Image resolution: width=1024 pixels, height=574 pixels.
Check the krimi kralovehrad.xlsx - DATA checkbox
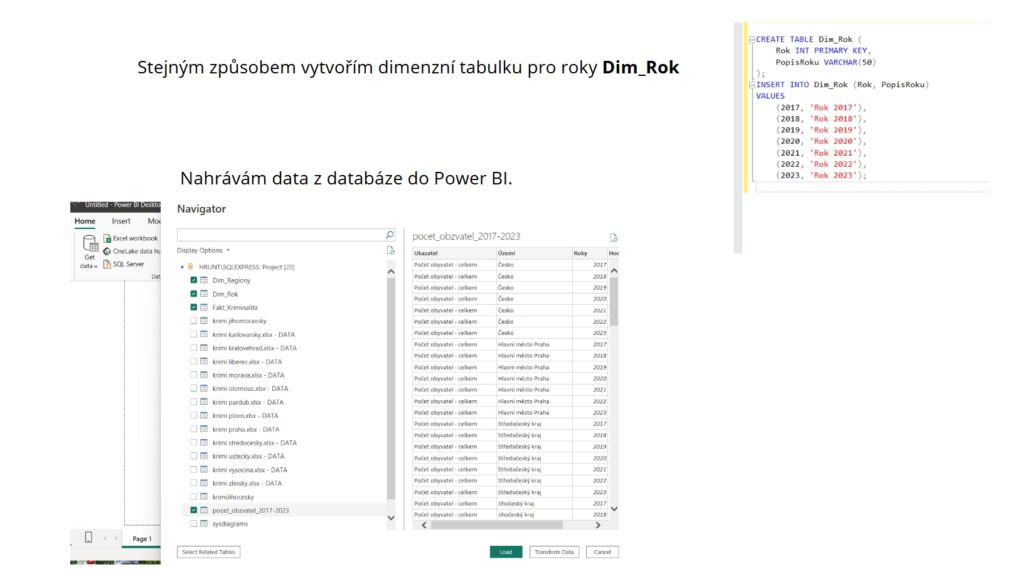click(x=193, y=348)
